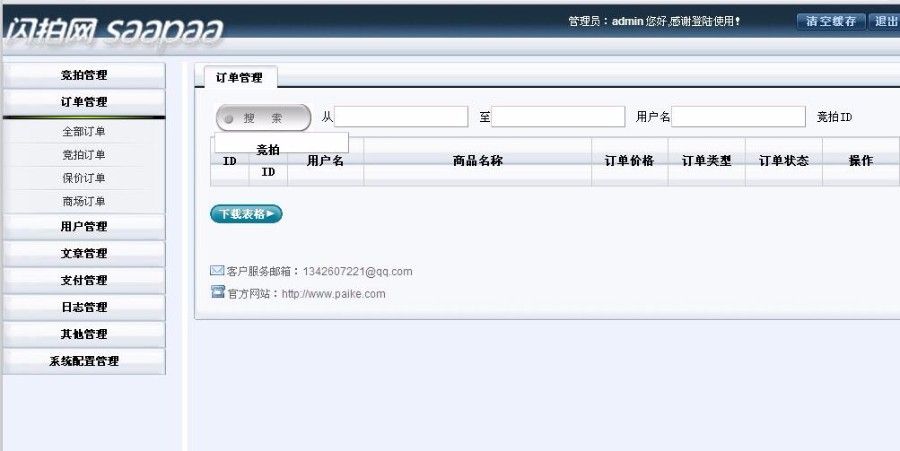The width and height of the screenshot is (900, 451).
Task: Expand the 文章管理 sidebar menu
Action: (84, 253)
